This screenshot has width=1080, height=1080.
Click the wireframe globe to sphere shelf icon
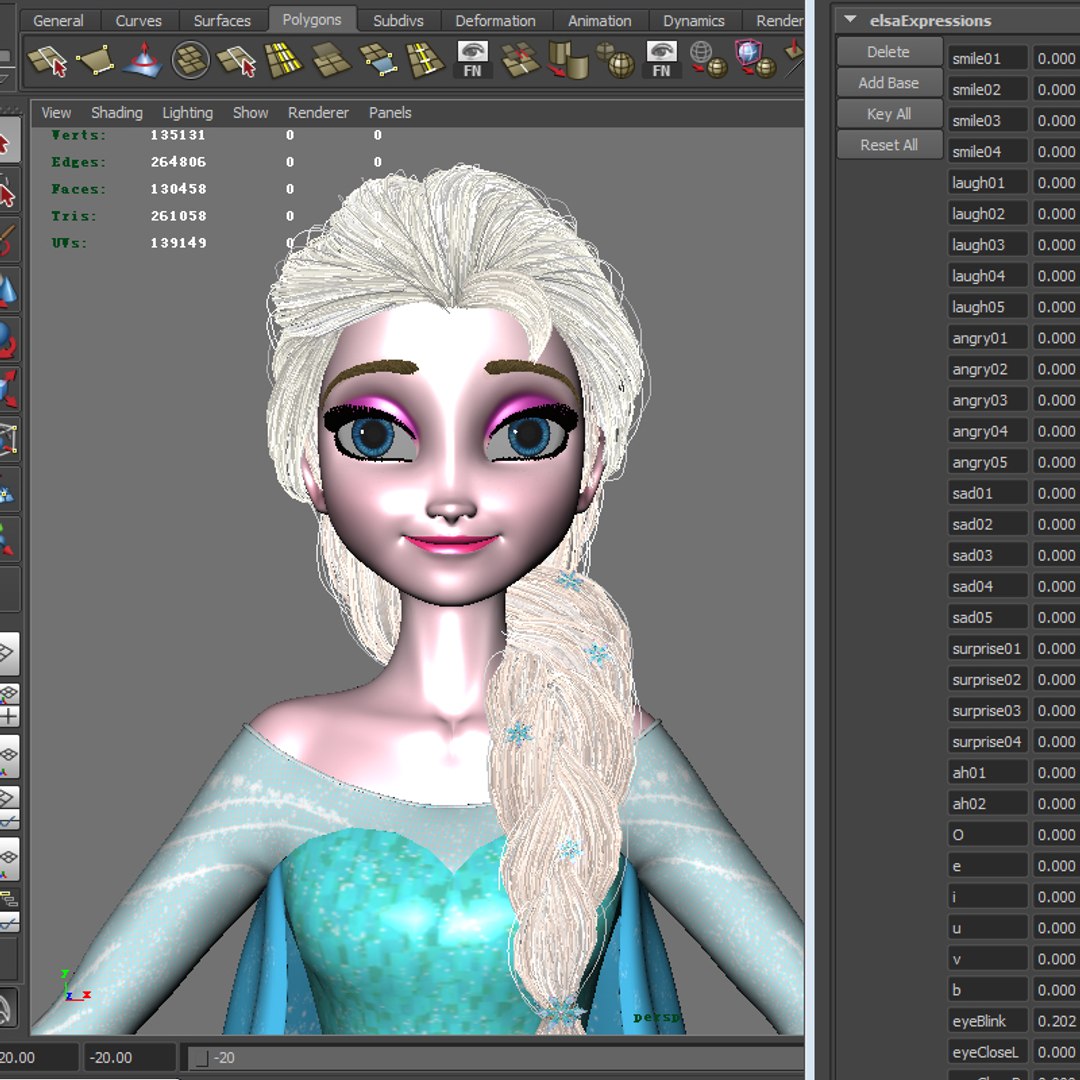click(709, 60)
